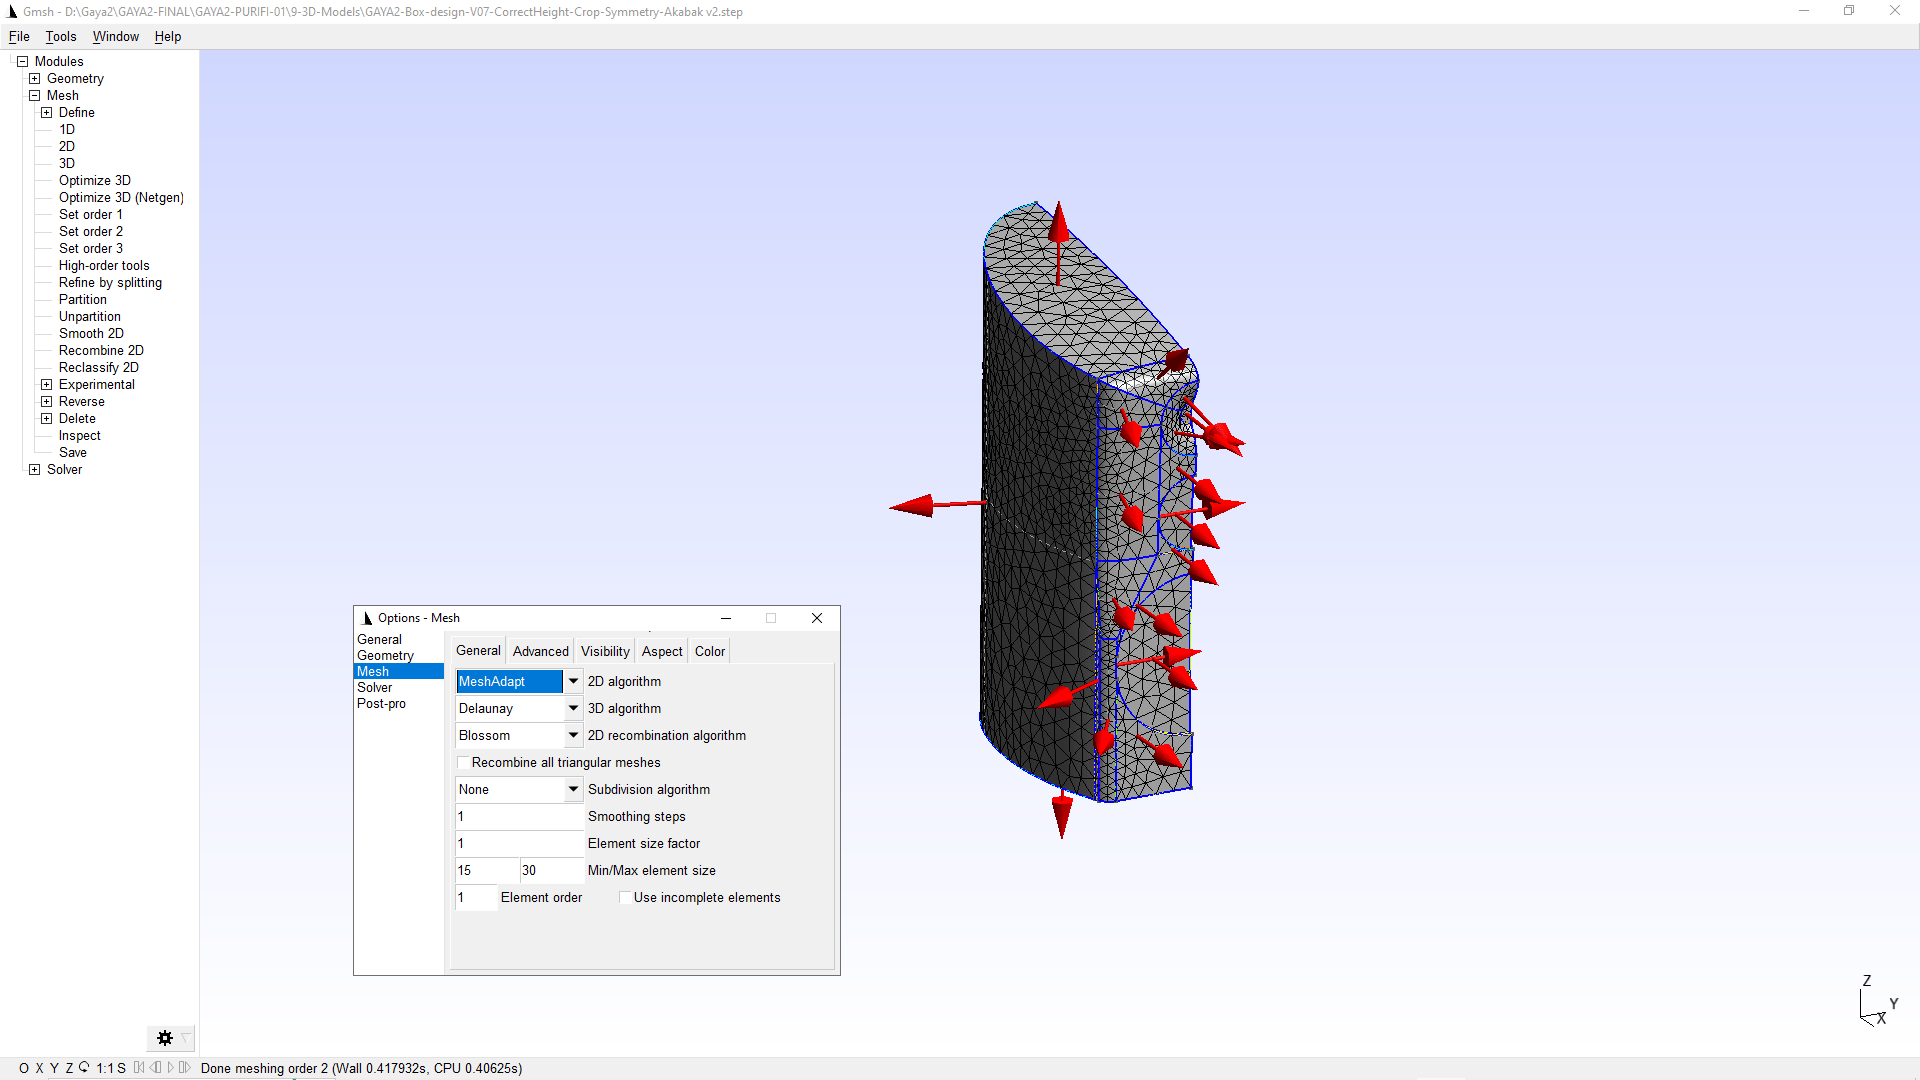1920x1080 pixels.
Task: Enable Recombine all triangular meshes
Action: (x=463, y=762)
